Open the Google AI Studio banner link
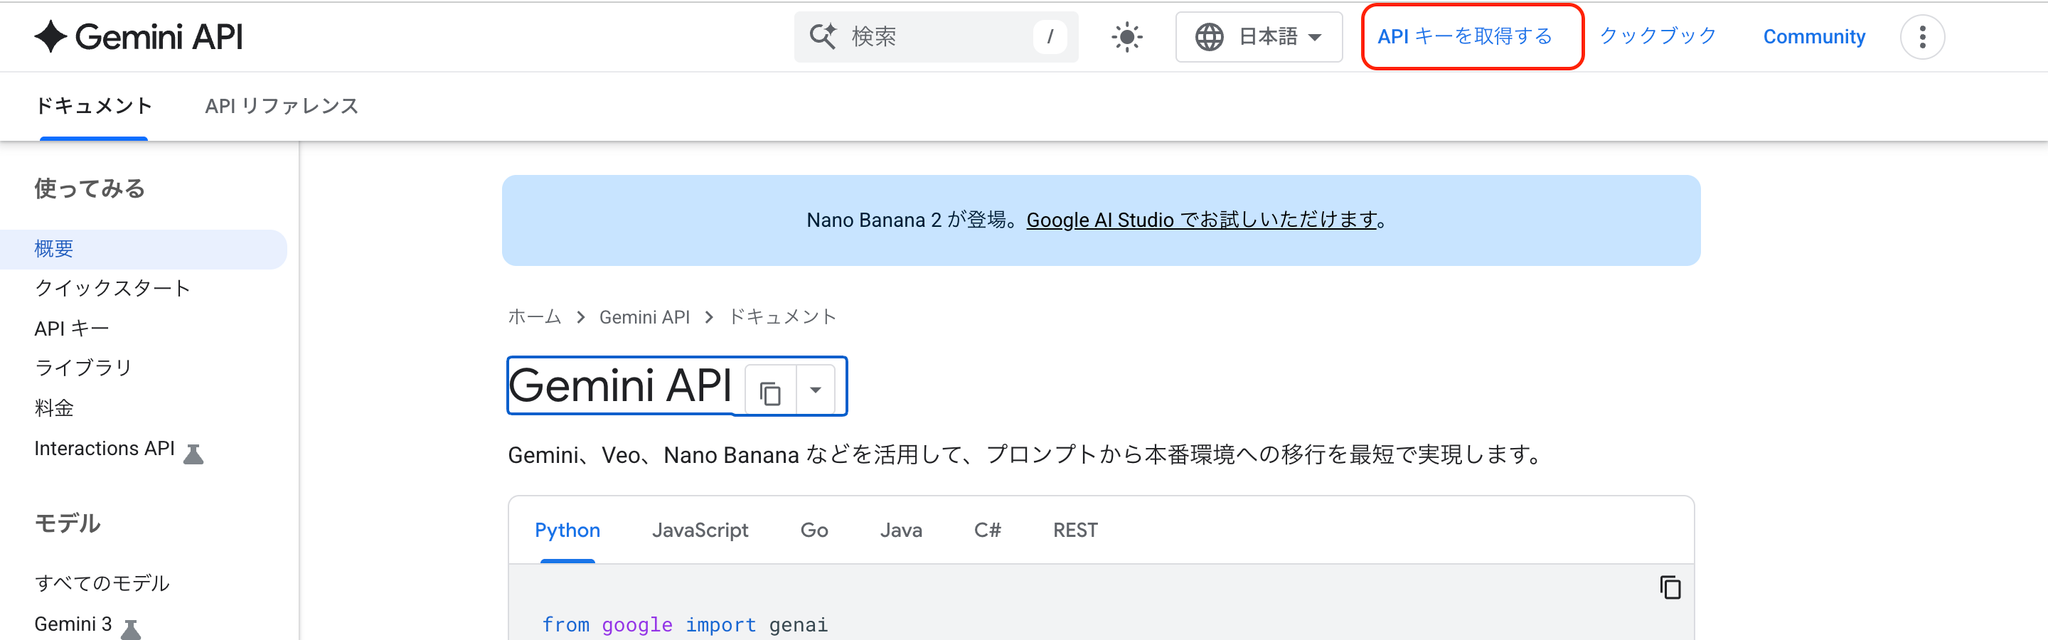Viewport: 2048px width, 640px height. [x=1203, y=220]
